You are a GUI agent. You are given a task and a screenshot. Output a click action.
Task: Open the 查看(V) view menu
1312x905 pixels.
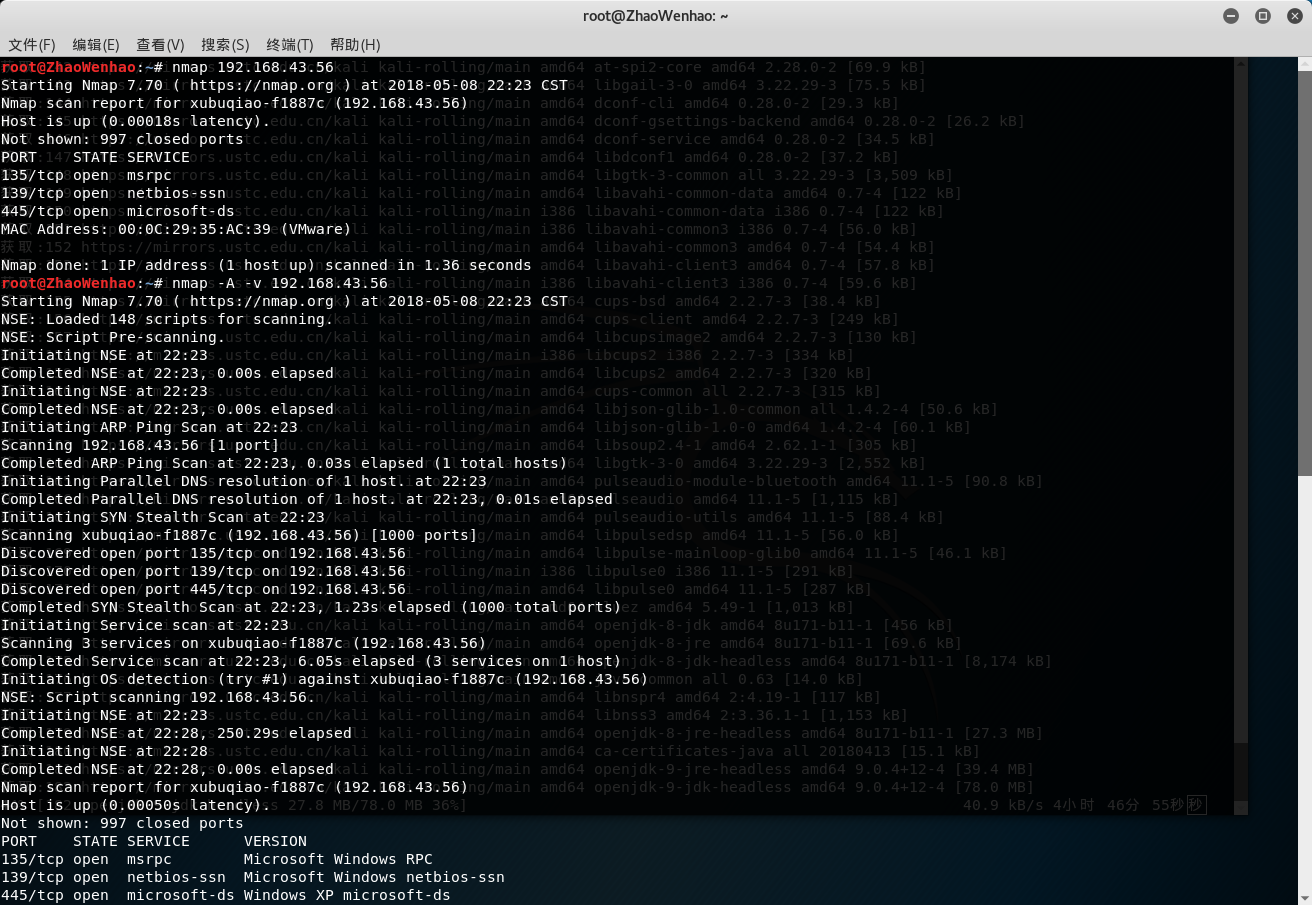[160, 45]
